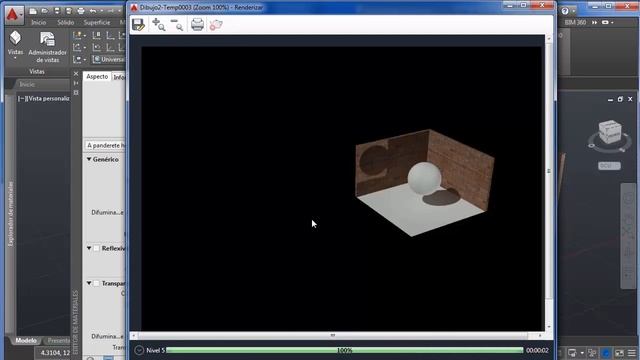
Task: Switch to the Aspecto tab
Action: pos(97,77)
